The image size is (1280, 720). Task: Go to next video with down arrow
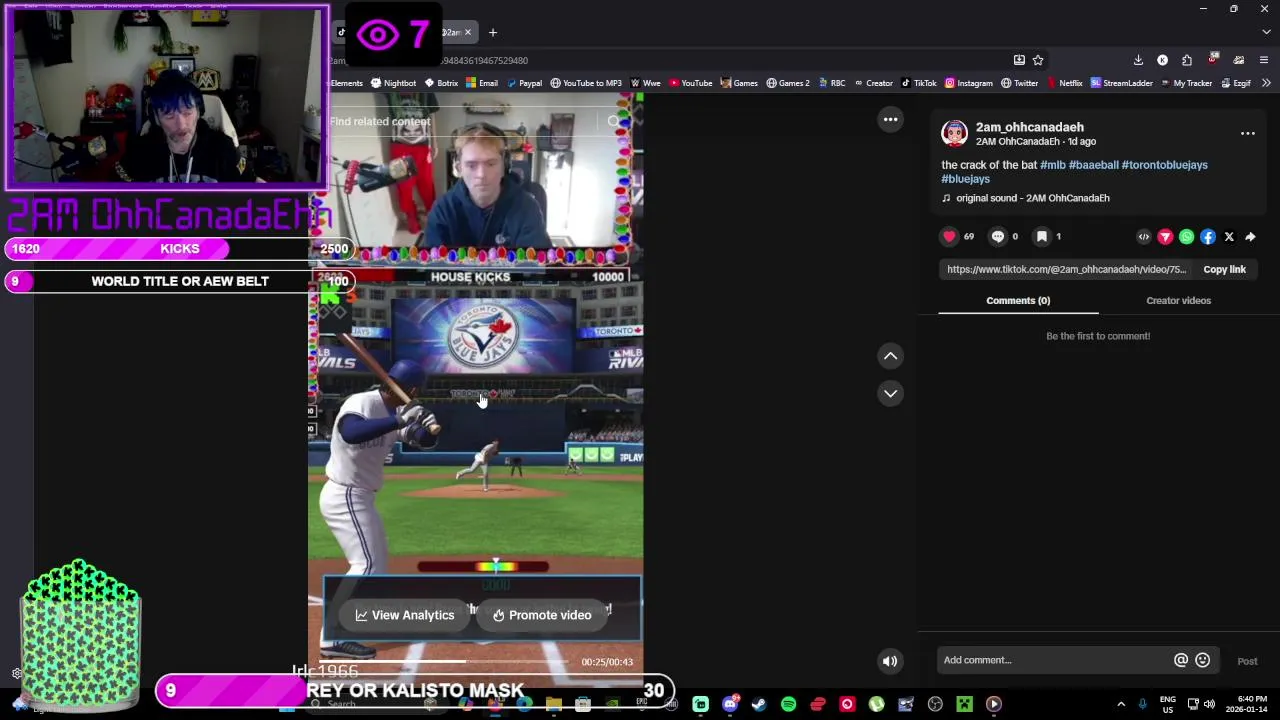(x=890, y=393)
